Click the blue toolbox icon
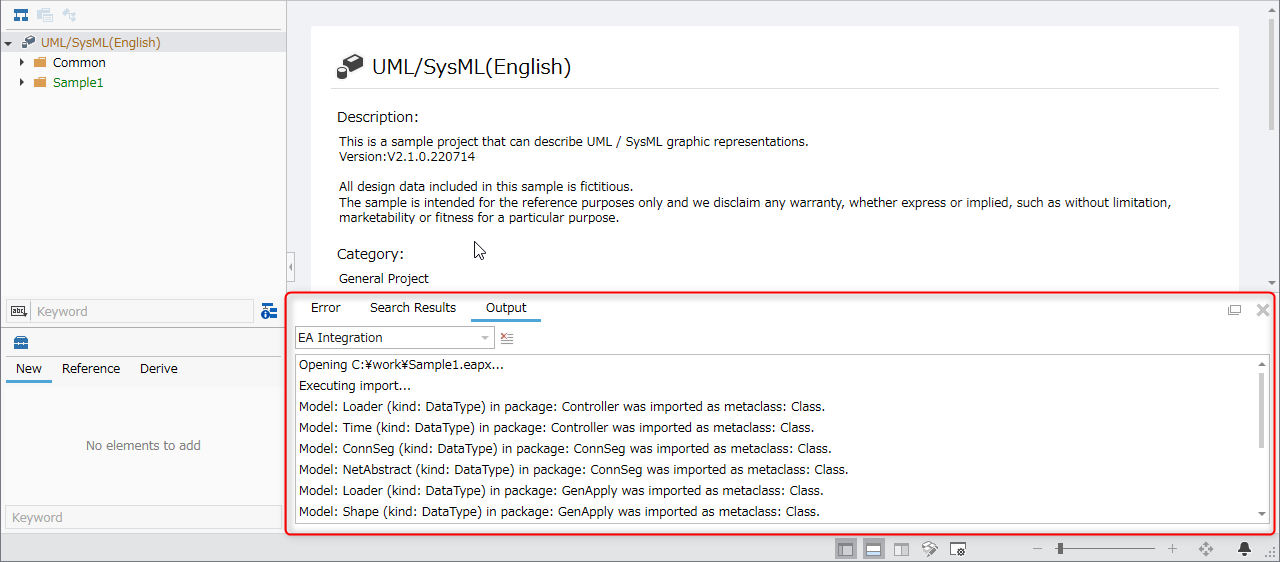The width and height of the screenshot is (1280, 562). tap(21, 342)
